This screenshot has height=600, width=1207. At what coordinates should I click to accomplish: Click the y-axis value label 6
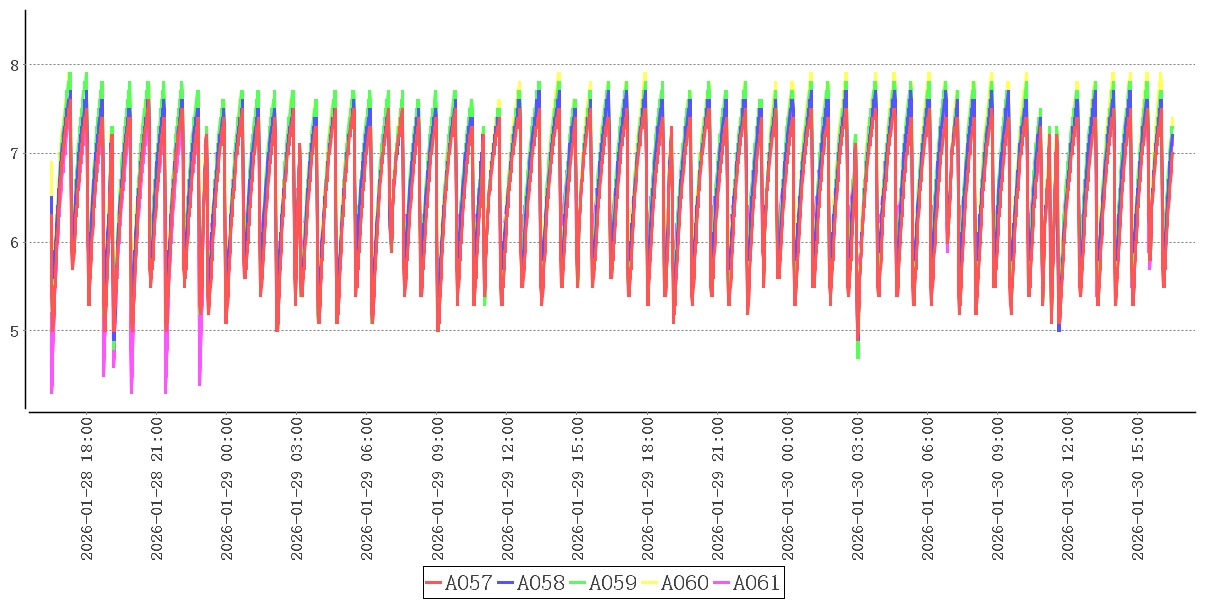[14, 242]
